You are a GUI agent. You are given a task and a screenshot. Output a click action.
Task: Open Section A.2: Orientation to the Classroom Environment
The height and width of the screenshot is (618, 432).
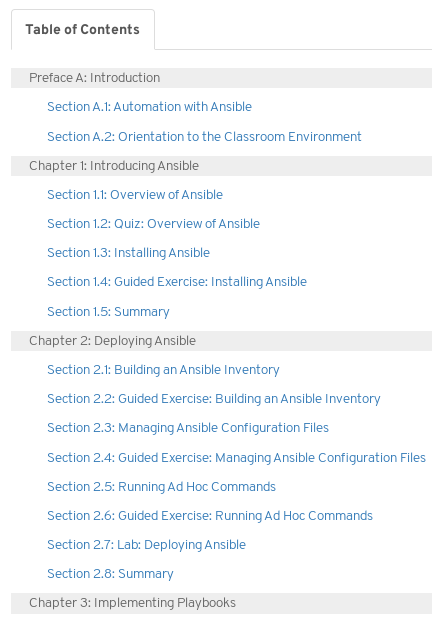204,136
